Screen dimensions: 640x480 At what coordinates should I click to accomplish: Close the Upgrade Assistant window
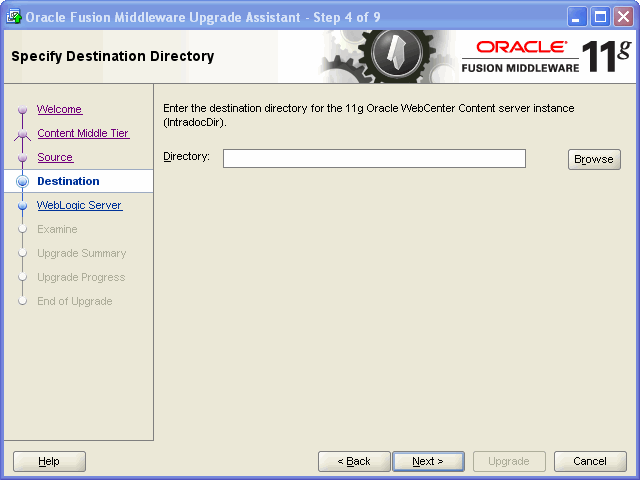coord(623,17)
